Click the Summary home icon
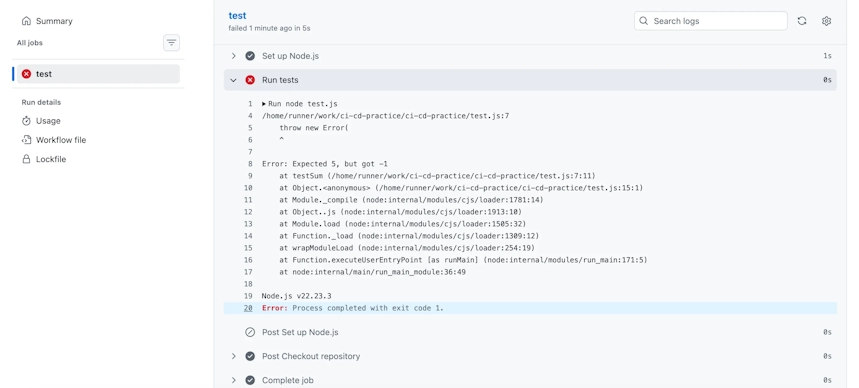This screenshot has height=388, width=859. click(x=26, y=21)
